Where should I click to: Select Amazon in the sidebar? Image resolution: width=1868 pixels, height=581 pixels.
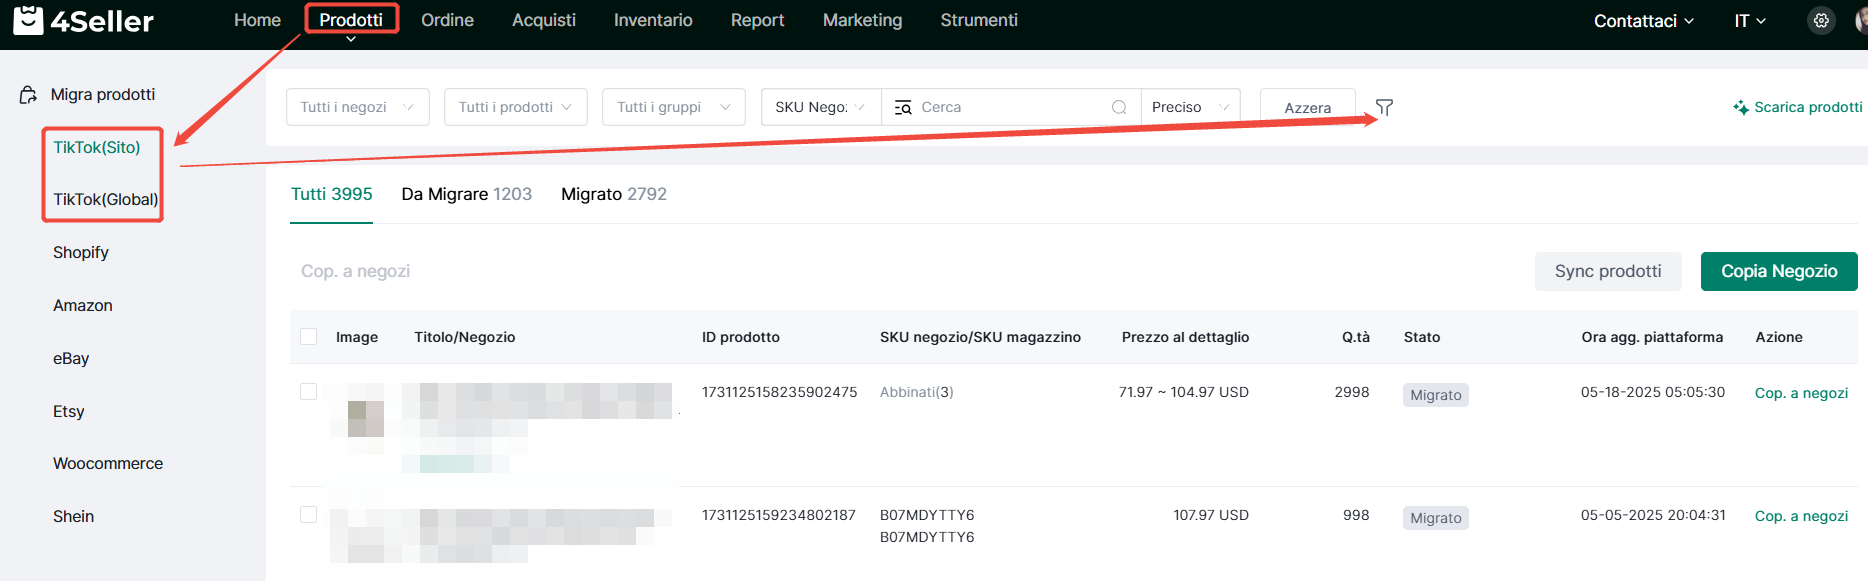click(x=83, y=305)
